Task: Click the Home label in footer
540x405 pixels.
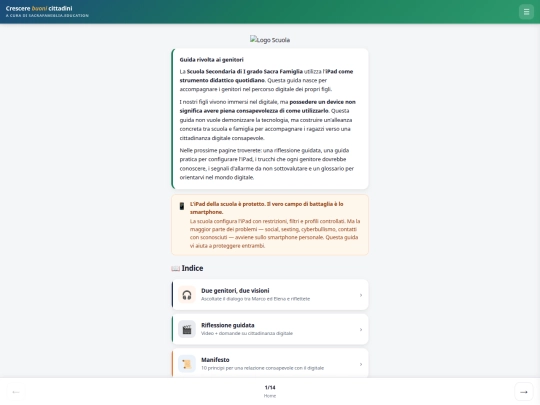Action: [x=270, y=396]
